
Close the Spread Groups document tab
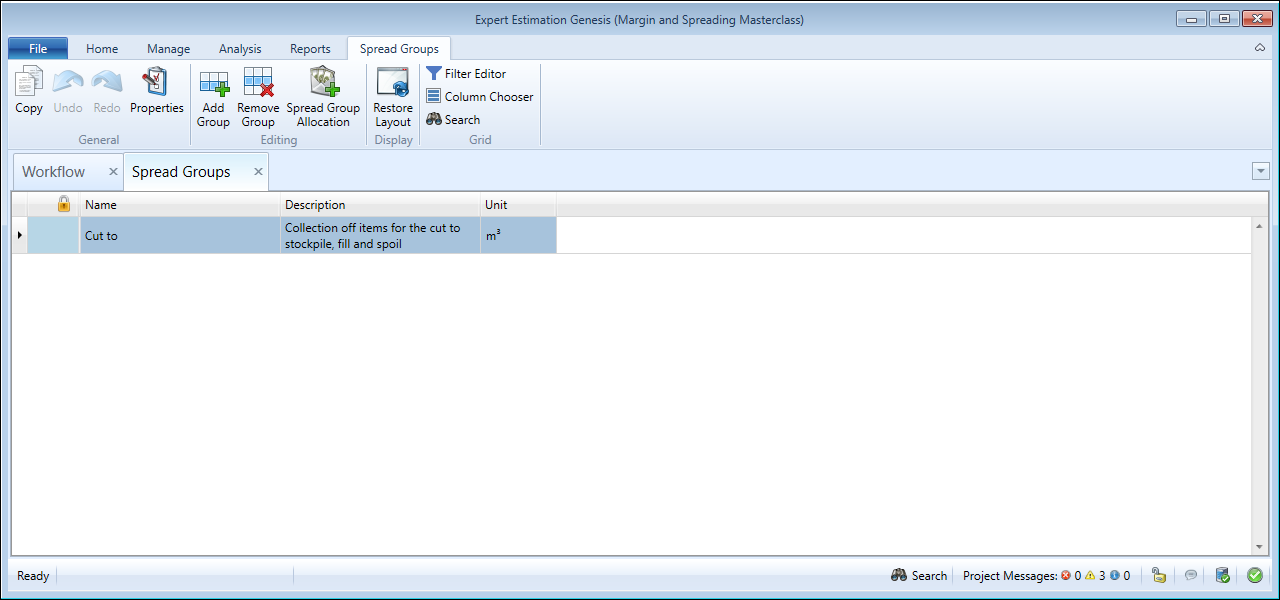(x=258, y=172)
